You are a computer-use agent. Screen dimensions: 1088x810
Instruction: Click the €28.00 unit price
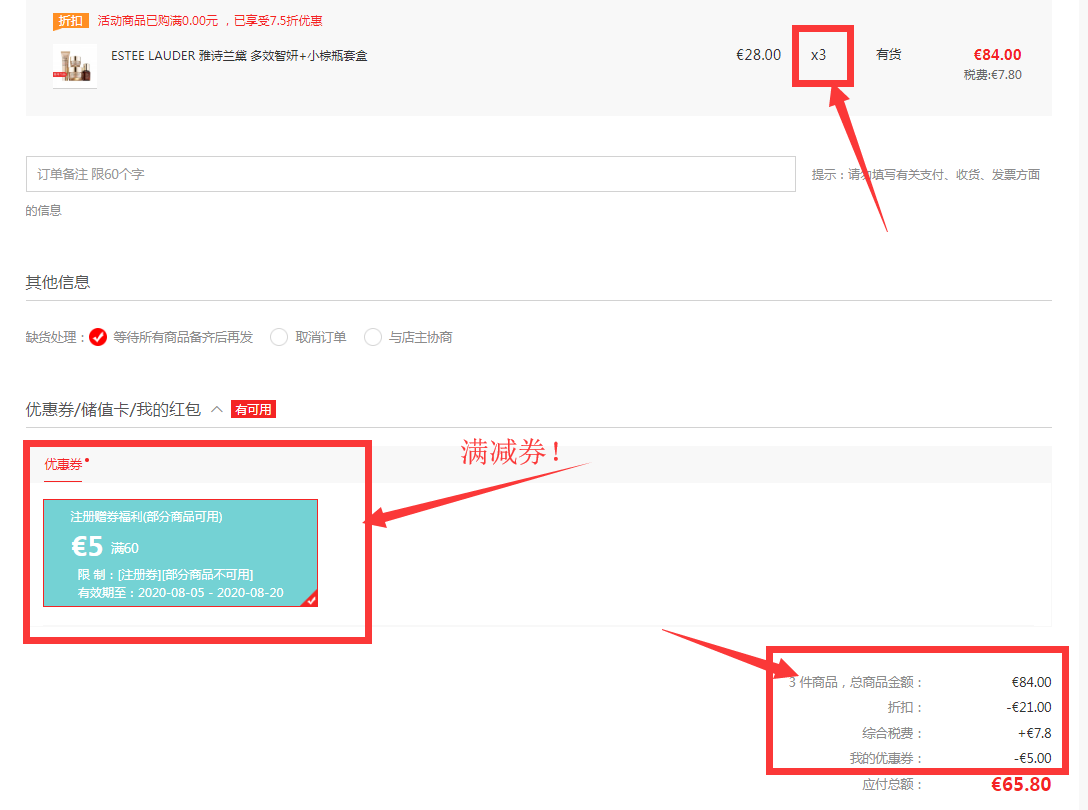[x=758, y=55]
